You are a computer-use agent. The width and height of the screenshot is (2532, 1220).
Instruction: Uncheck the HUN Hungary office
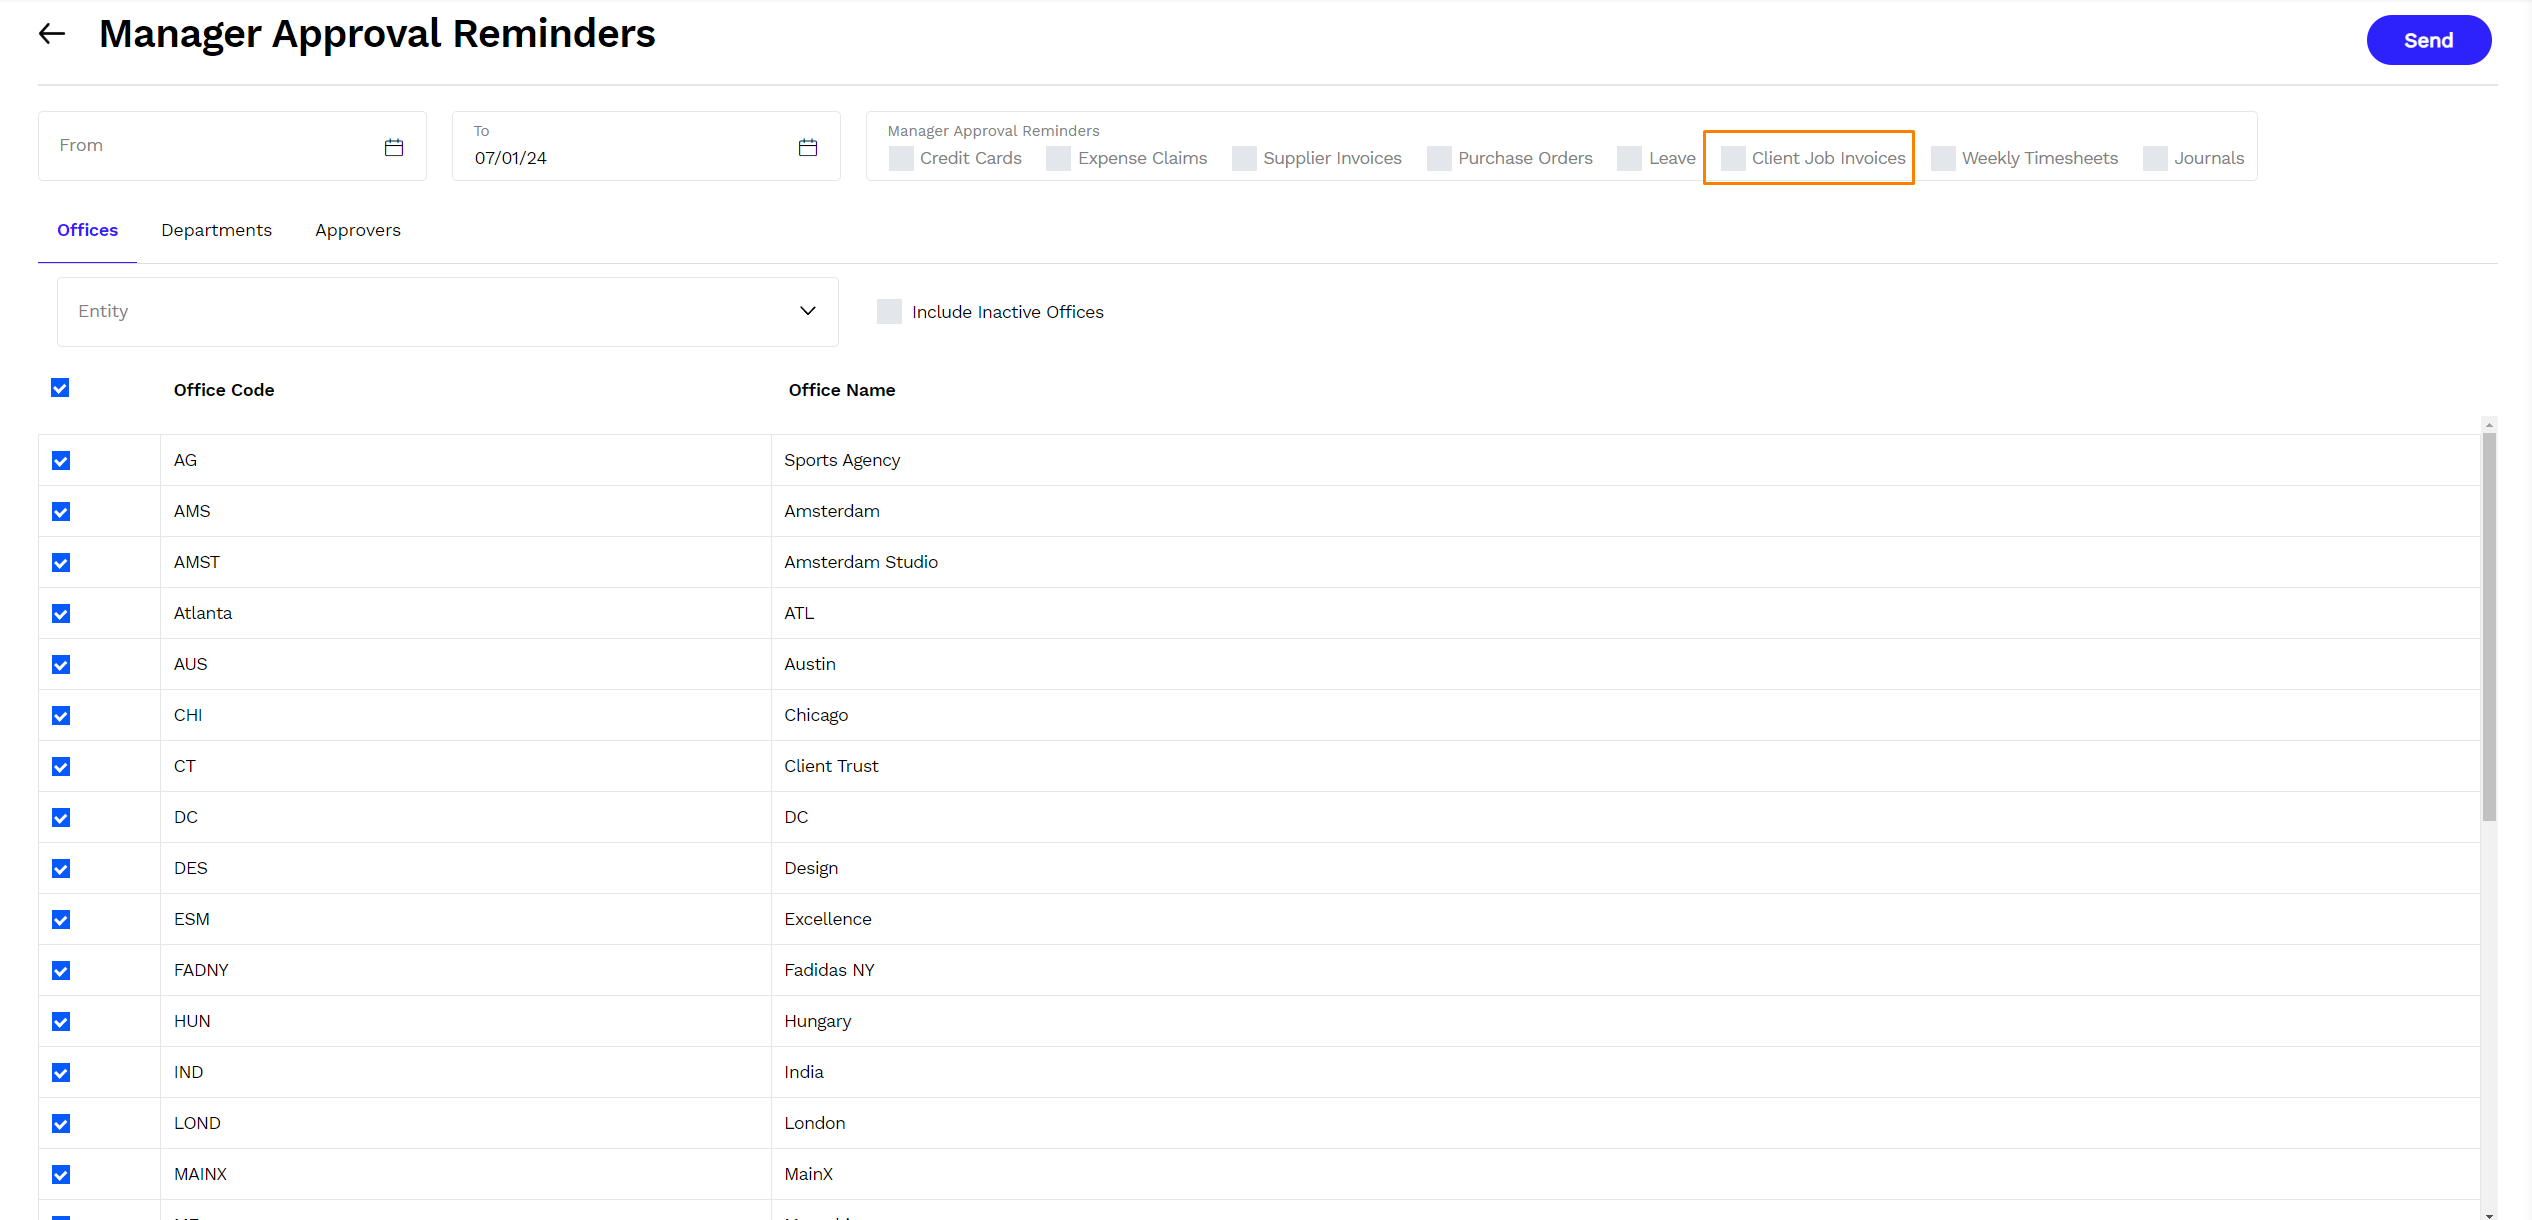(x=61, y=1022)
